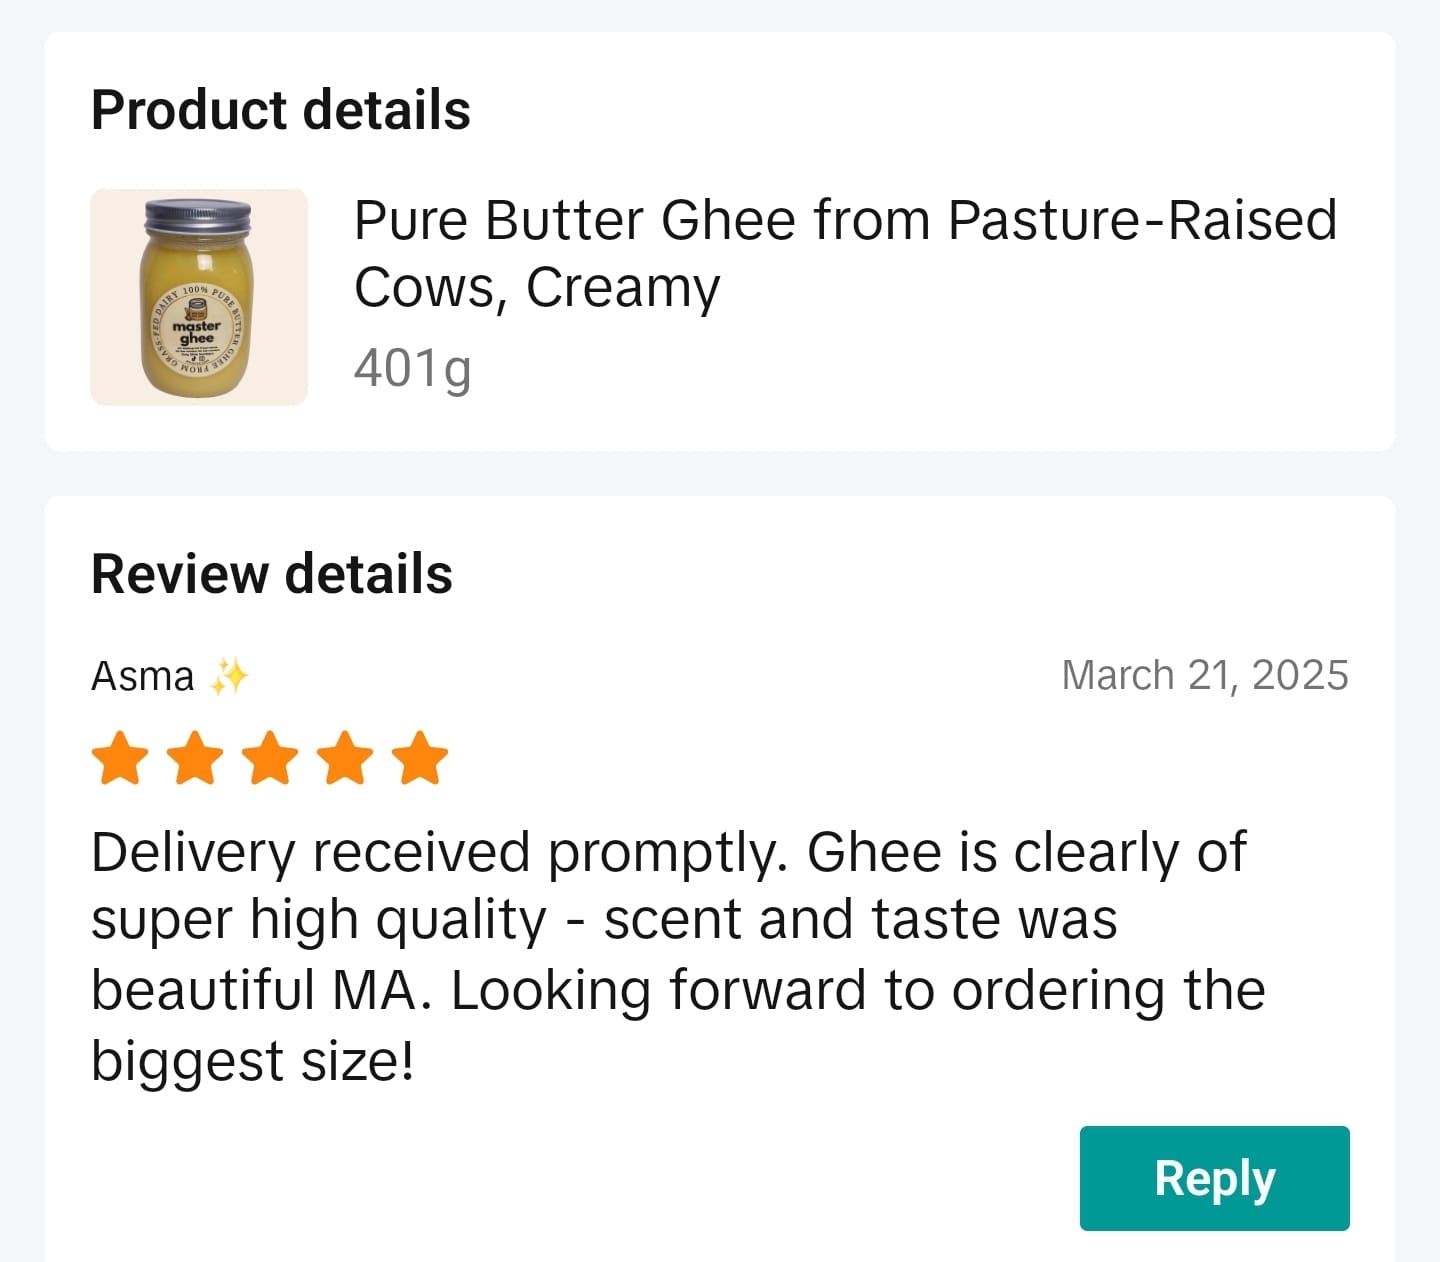Click the word 'Creamy' in product name

(x=623, y=289)
